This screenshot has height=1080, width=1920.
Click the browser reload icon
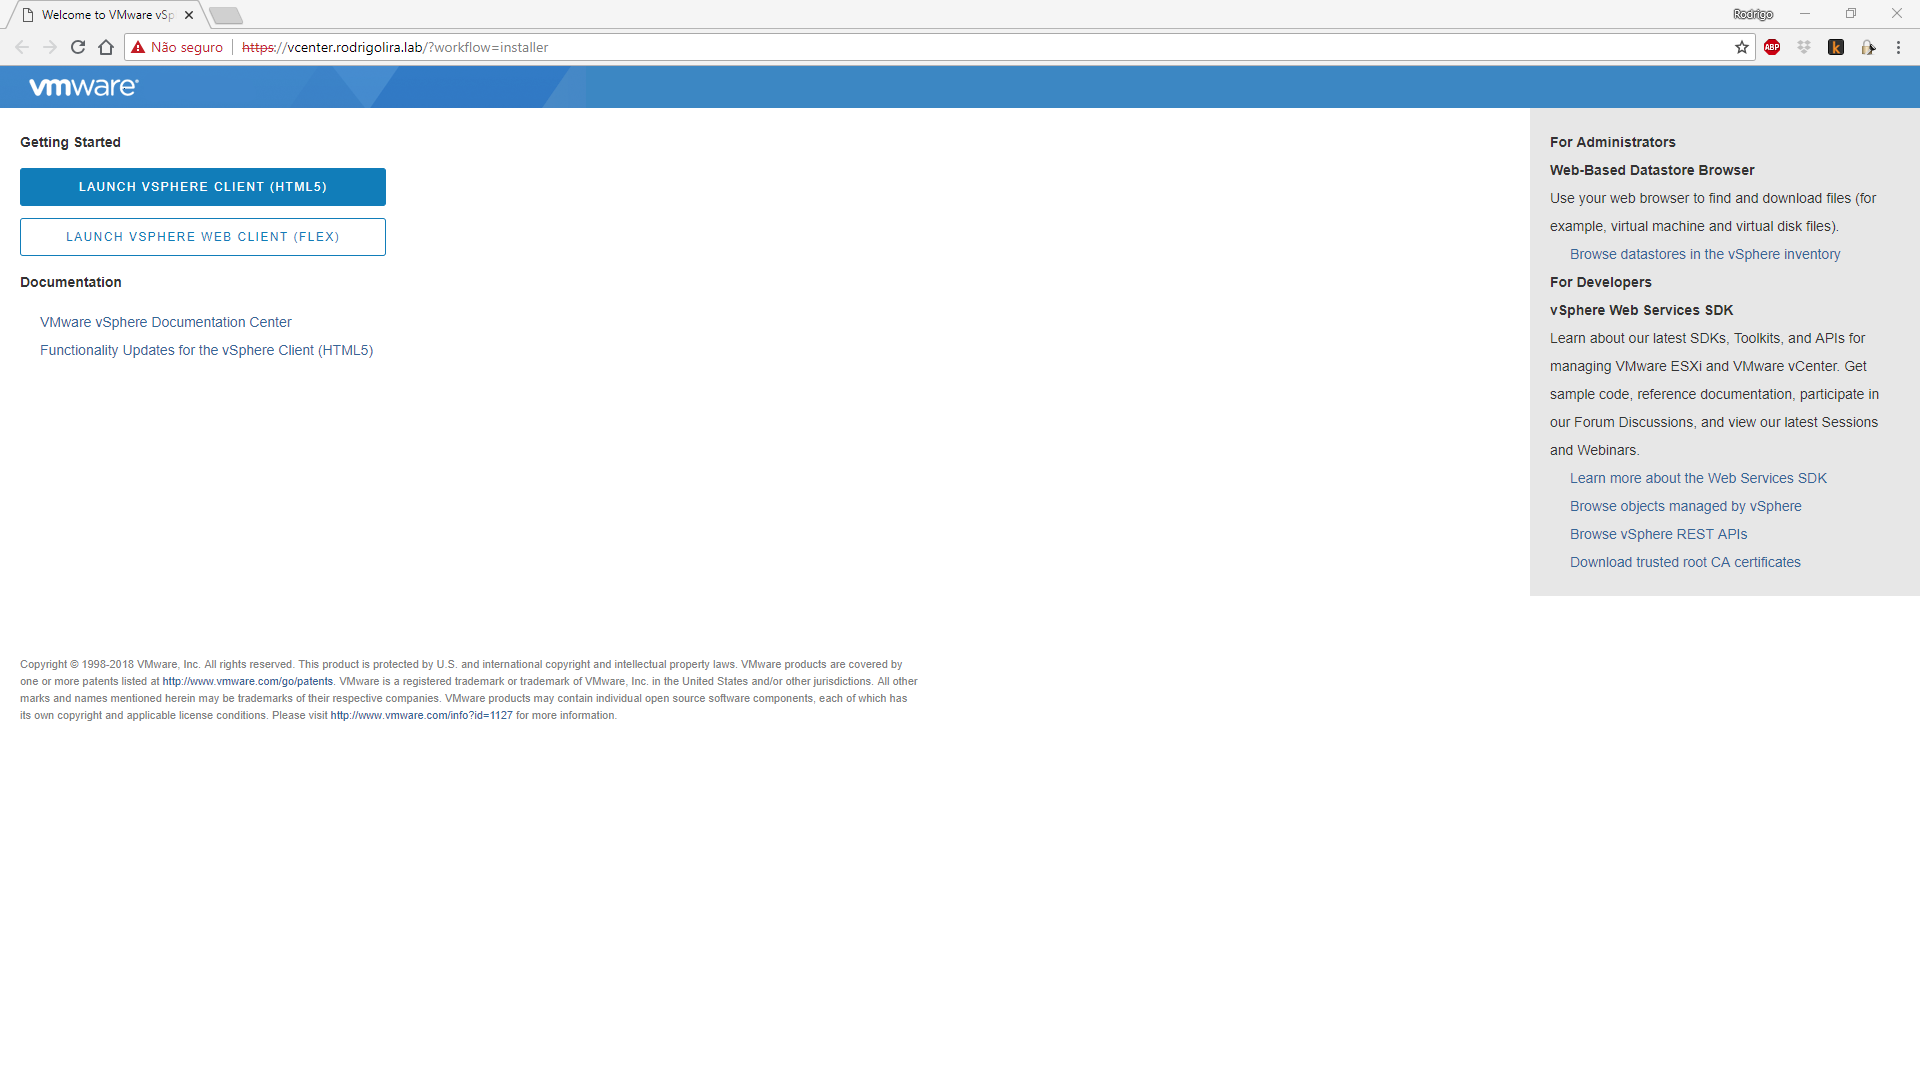pos(78,47)
